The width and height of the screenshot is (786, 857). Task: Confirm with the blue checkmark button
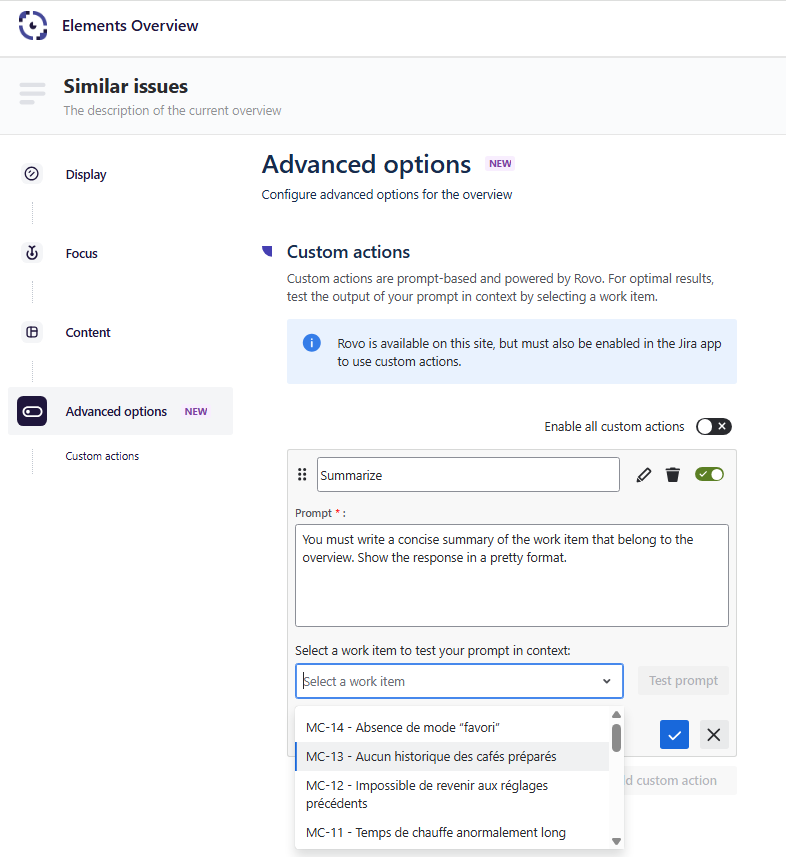674,735
